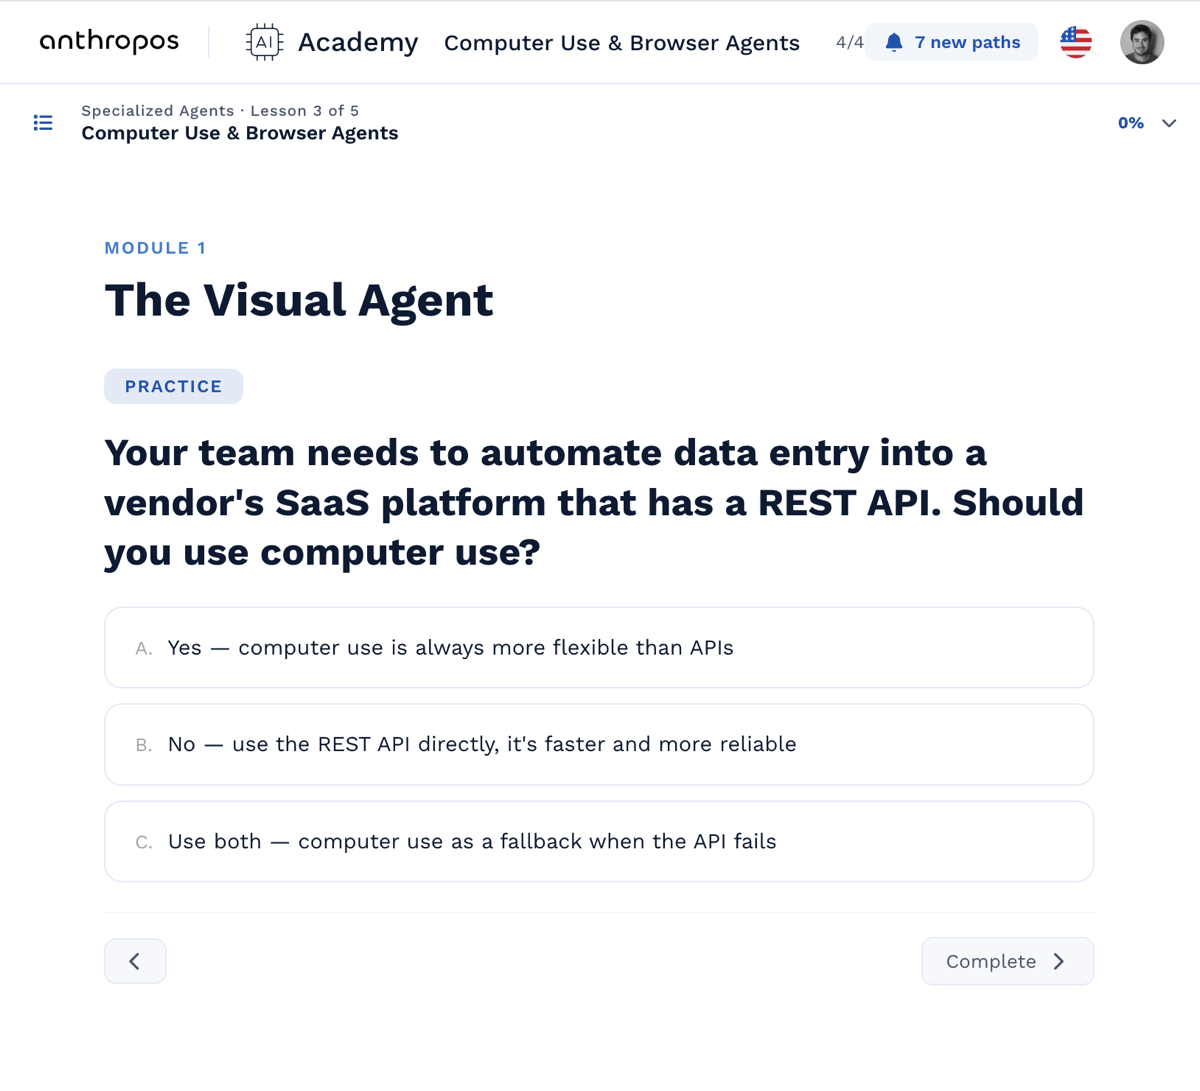The width and height of the screenshot is (1200, 1091).
Task: Click the 4/4 counter text
Action: click(849, 42)
